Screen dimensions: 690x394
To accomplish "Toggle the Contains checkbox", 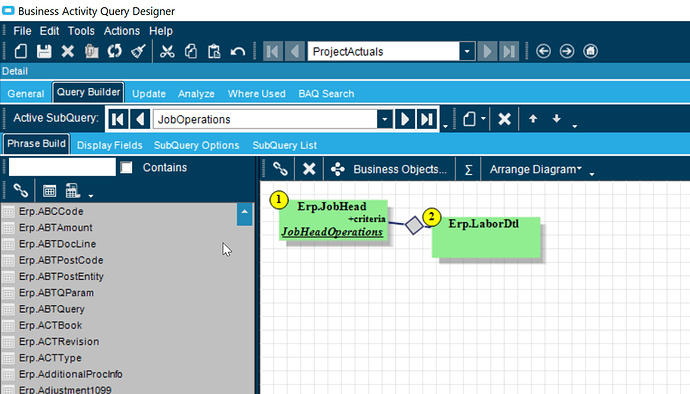I will click(126, 167).
